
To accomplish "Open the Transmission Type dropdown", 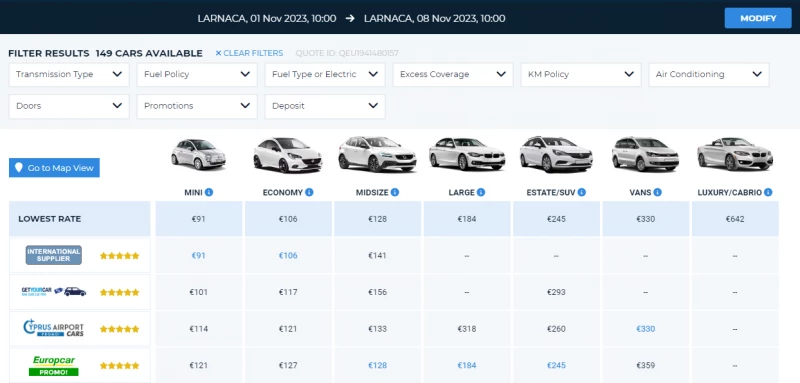I will [x=69, y=74].
